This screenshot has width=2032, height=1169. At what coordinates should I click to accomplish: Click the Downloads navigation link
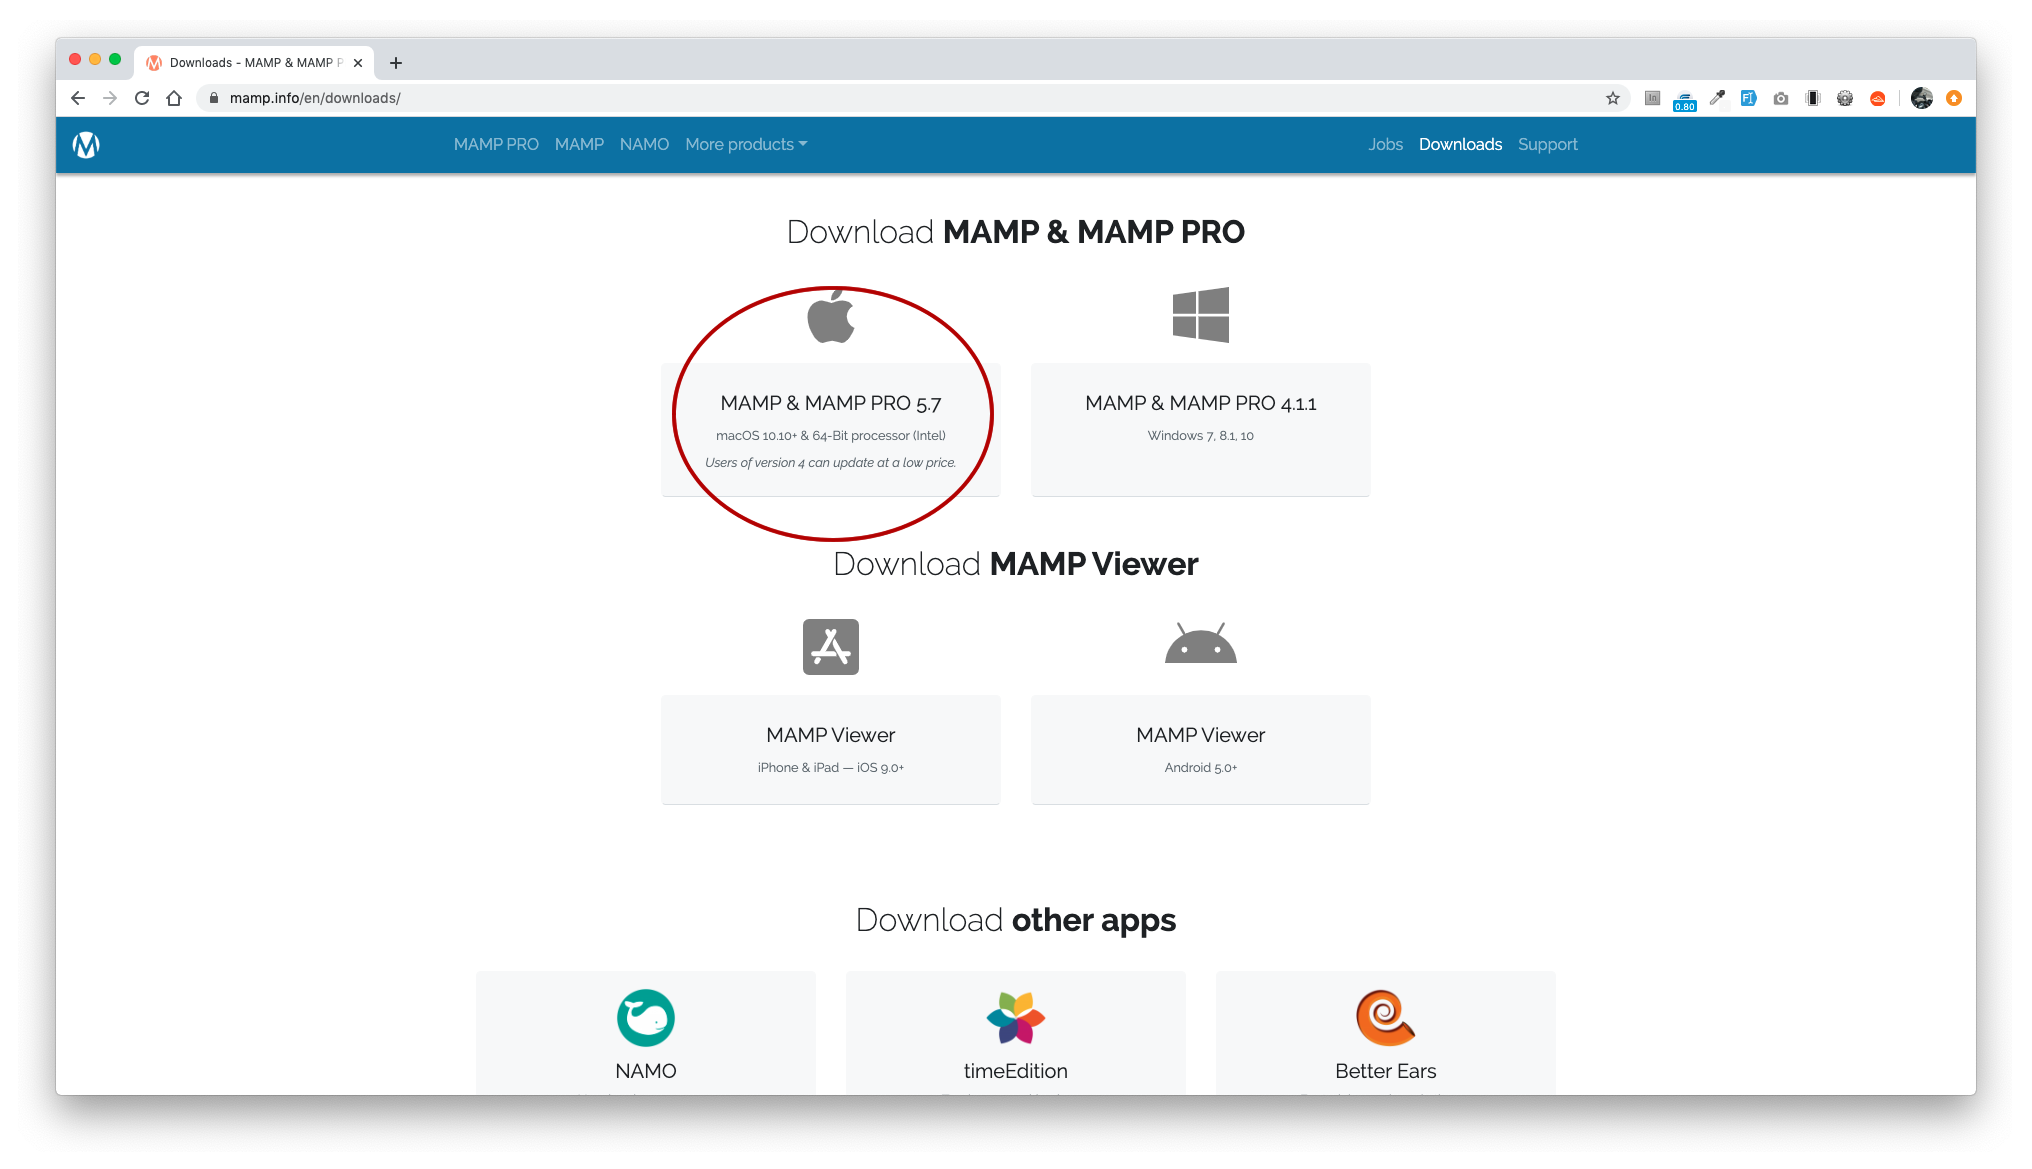pyautogui.click(x=1458, y=144)
